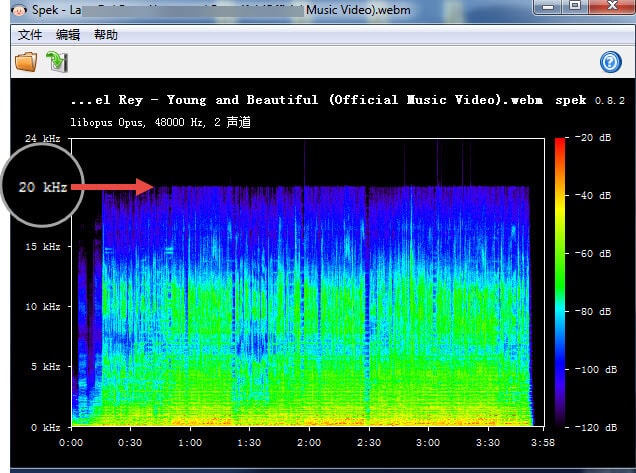Click the 2:00 time axis marker
The width and height of the screenshot is (636, 473).
309,441
